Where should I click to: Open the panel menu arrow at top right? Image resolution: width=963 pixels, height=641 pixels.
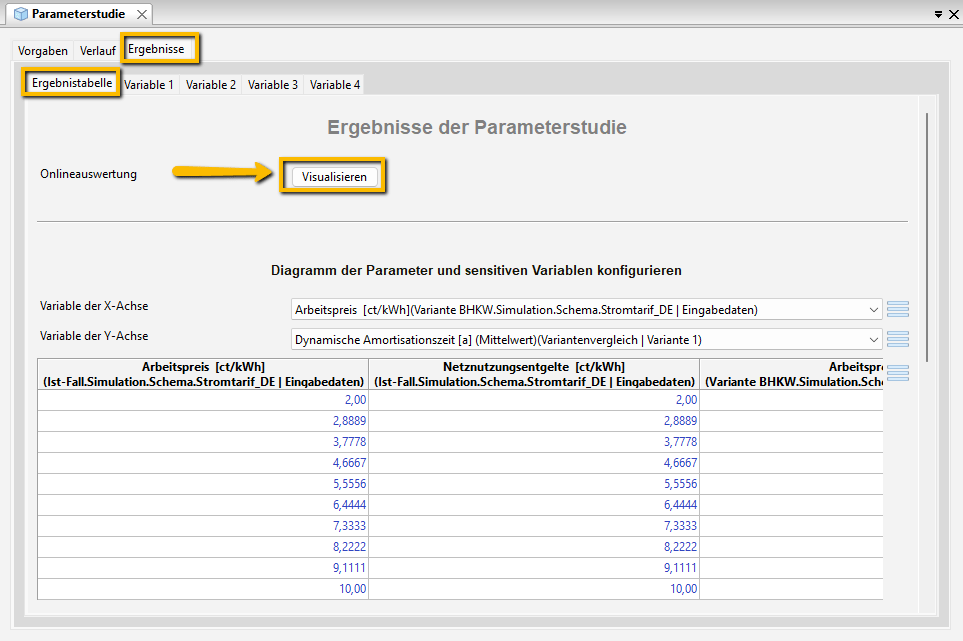tap(938, 15)
